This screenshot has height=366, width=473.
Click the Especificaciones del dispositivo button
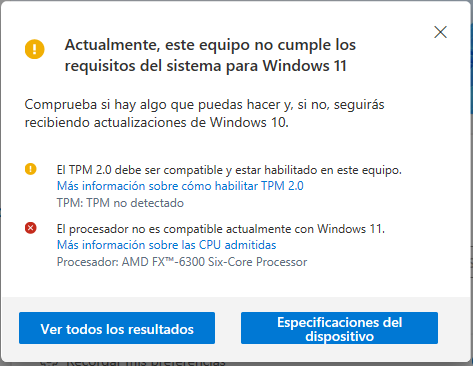[x=339, y=328]
